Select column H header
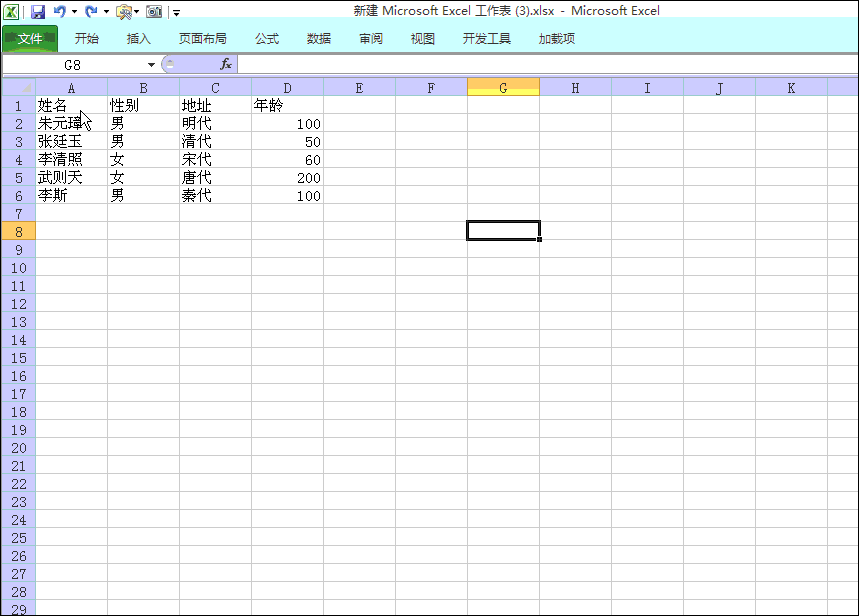859x616 pixels. pyautogui.click(x=575, y=88)
